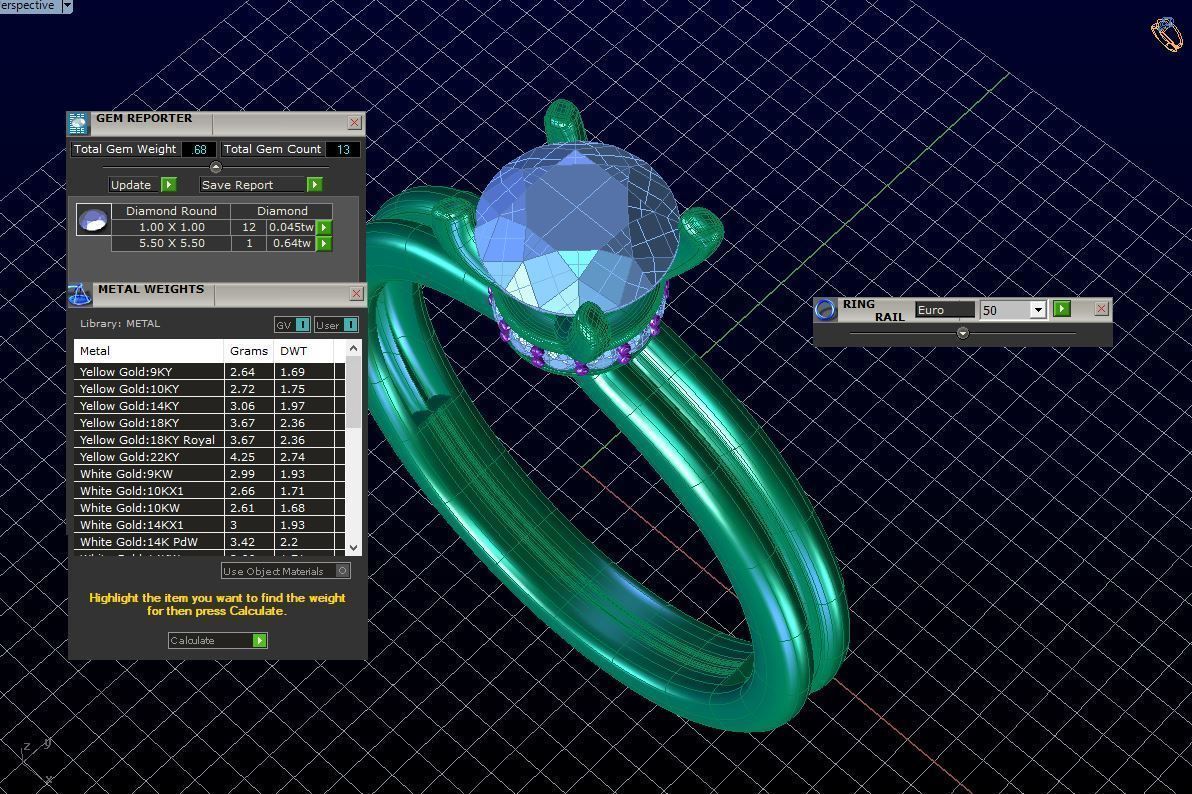Click the Update green arrow

[169, 185]
